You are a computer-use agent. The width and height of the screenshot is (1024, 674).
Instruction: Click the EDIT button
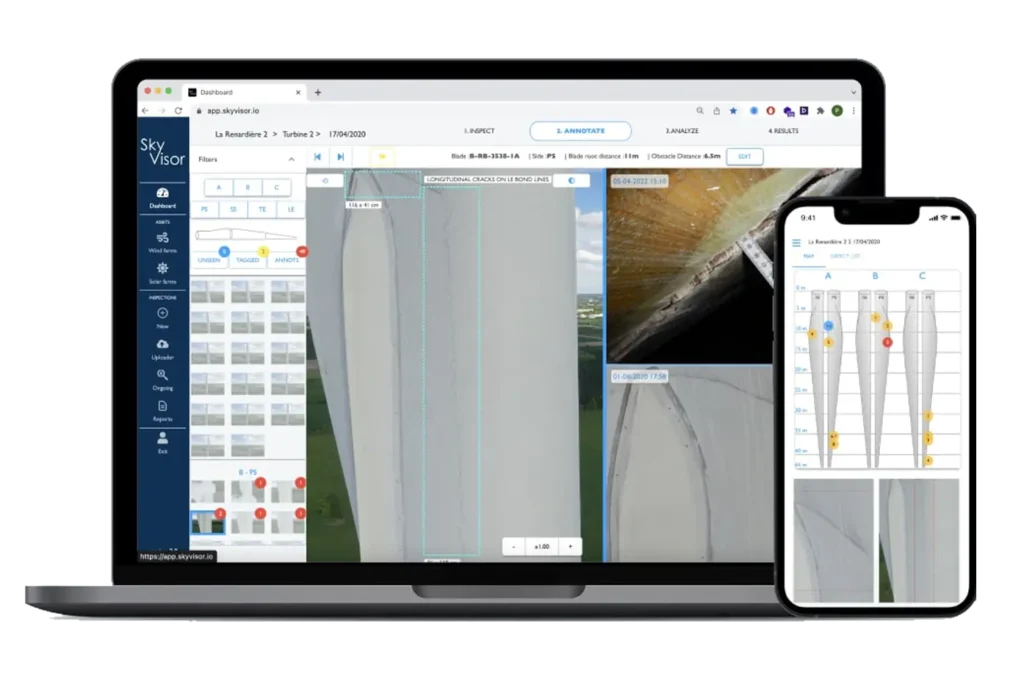[744, 157]
